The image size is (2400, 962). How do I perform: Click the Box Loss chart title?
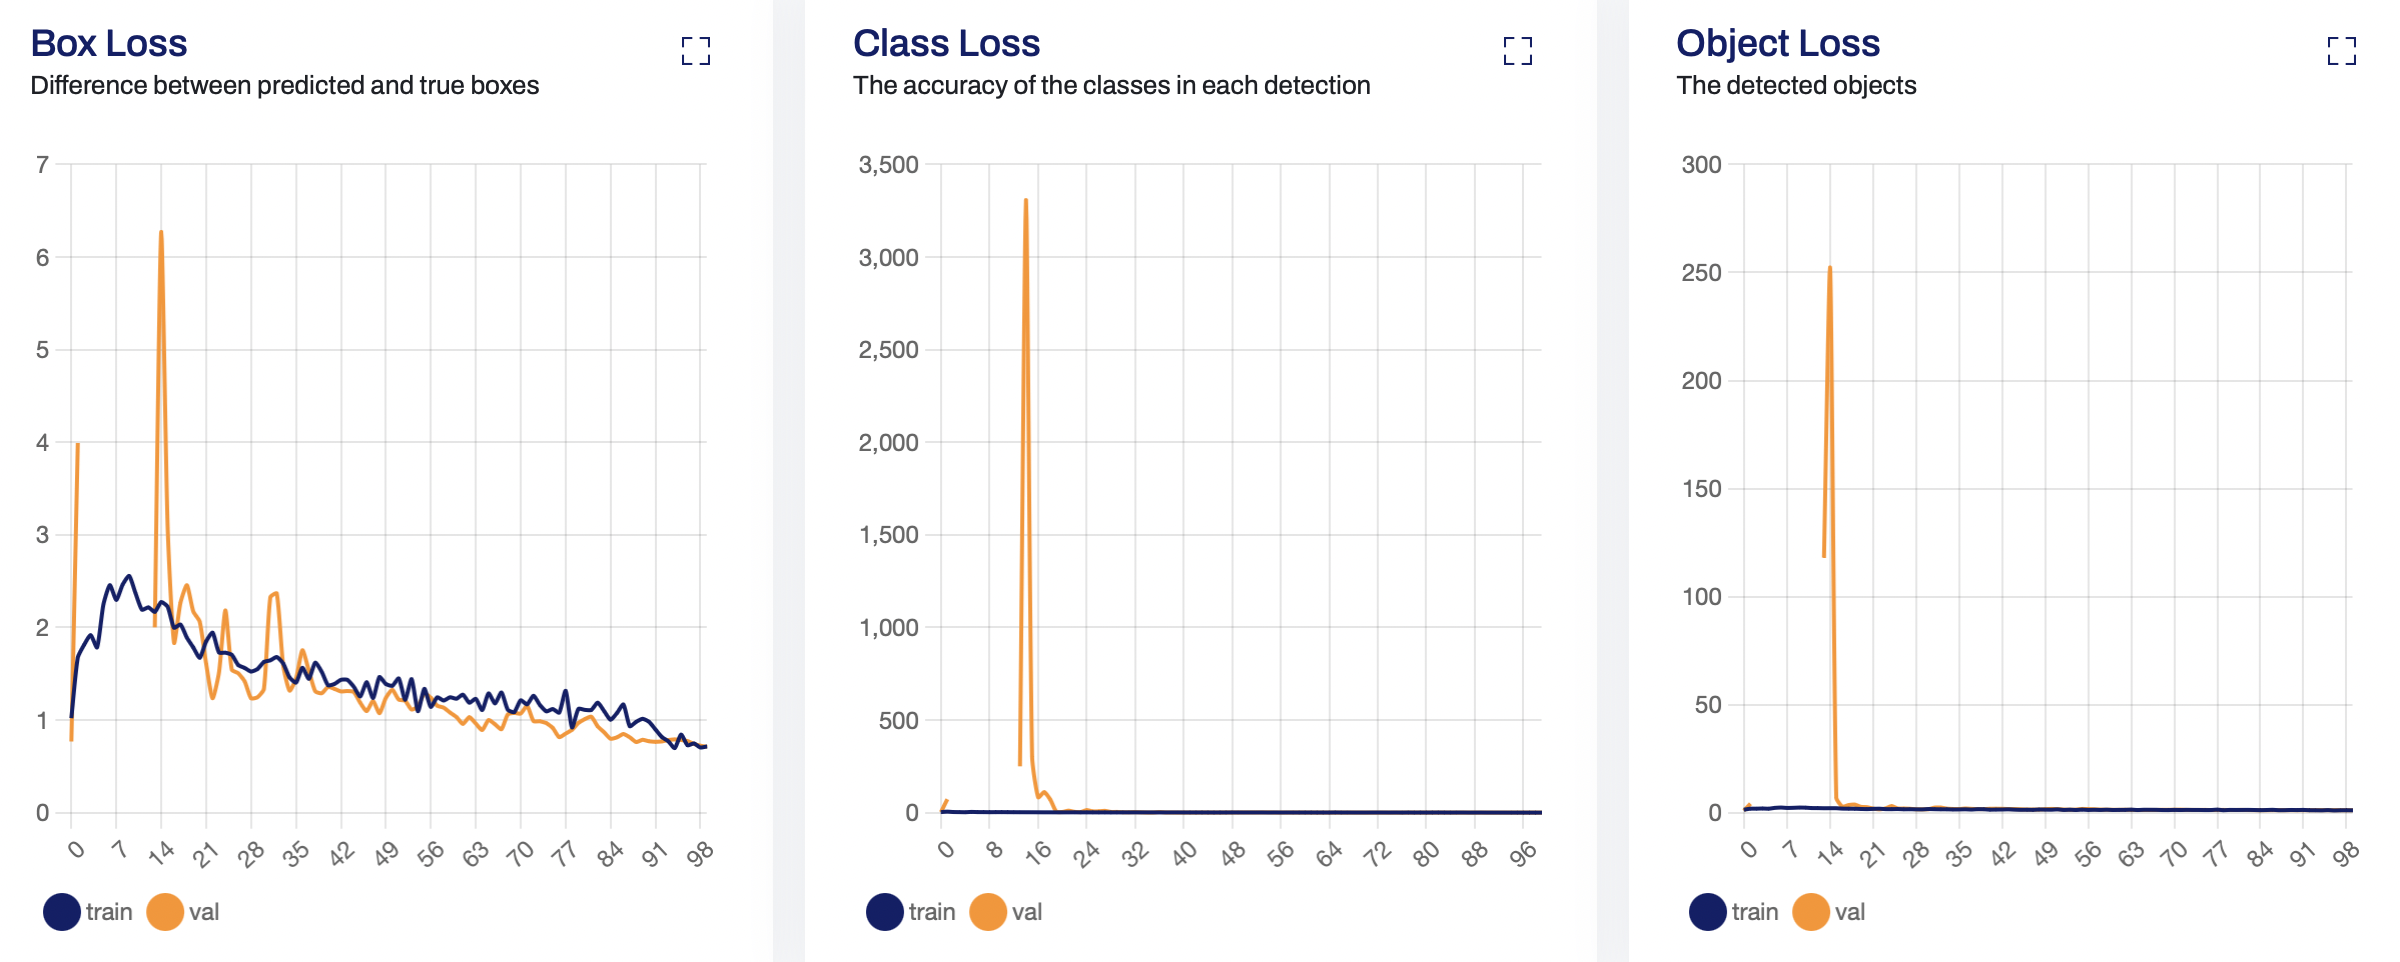[x=109, y=44]
